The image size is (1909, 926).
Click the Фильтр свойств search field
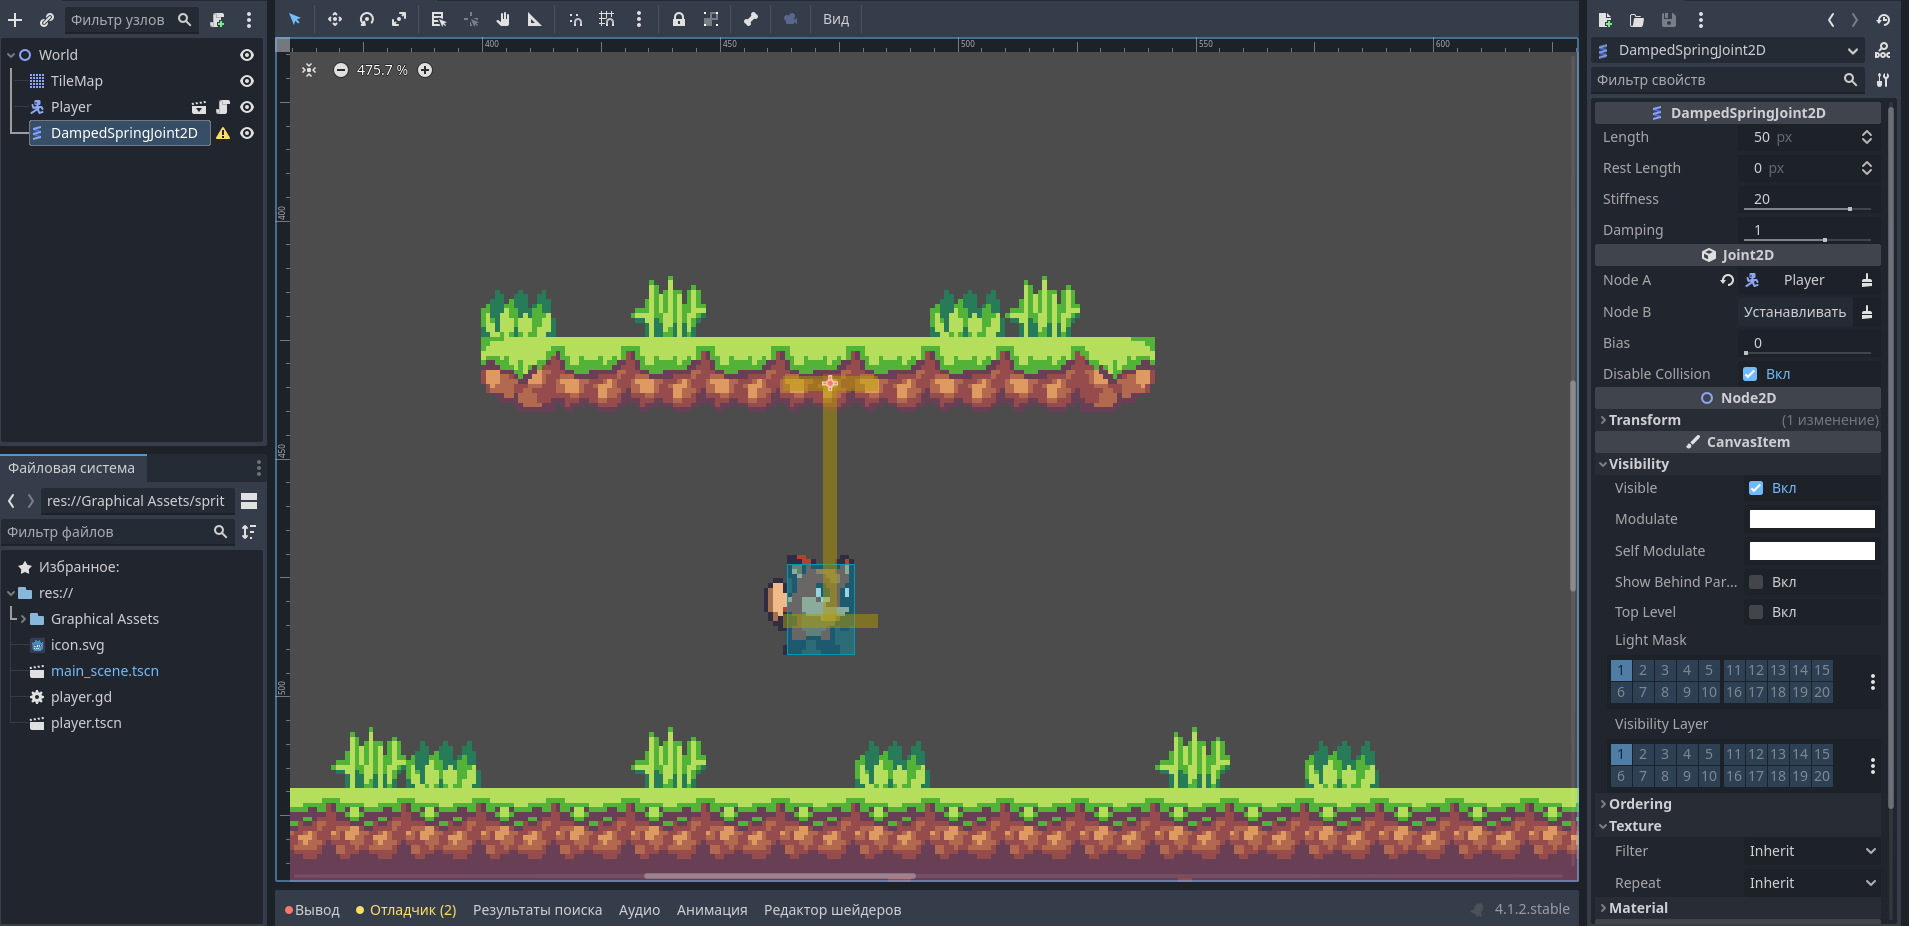coord(1717,80)
